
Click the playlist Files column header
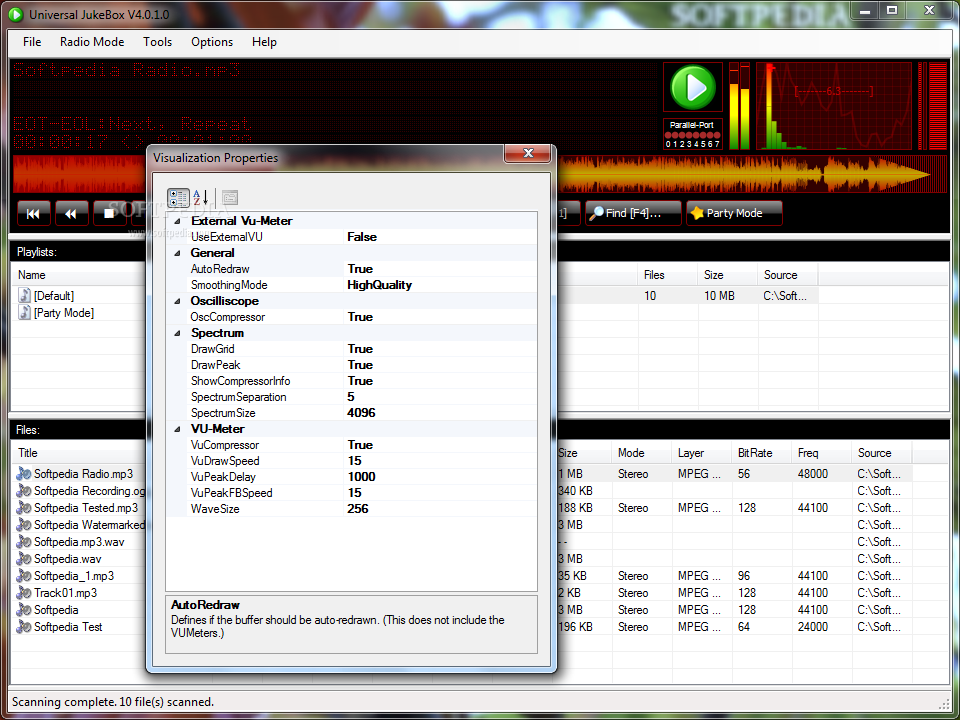[667, 276]
